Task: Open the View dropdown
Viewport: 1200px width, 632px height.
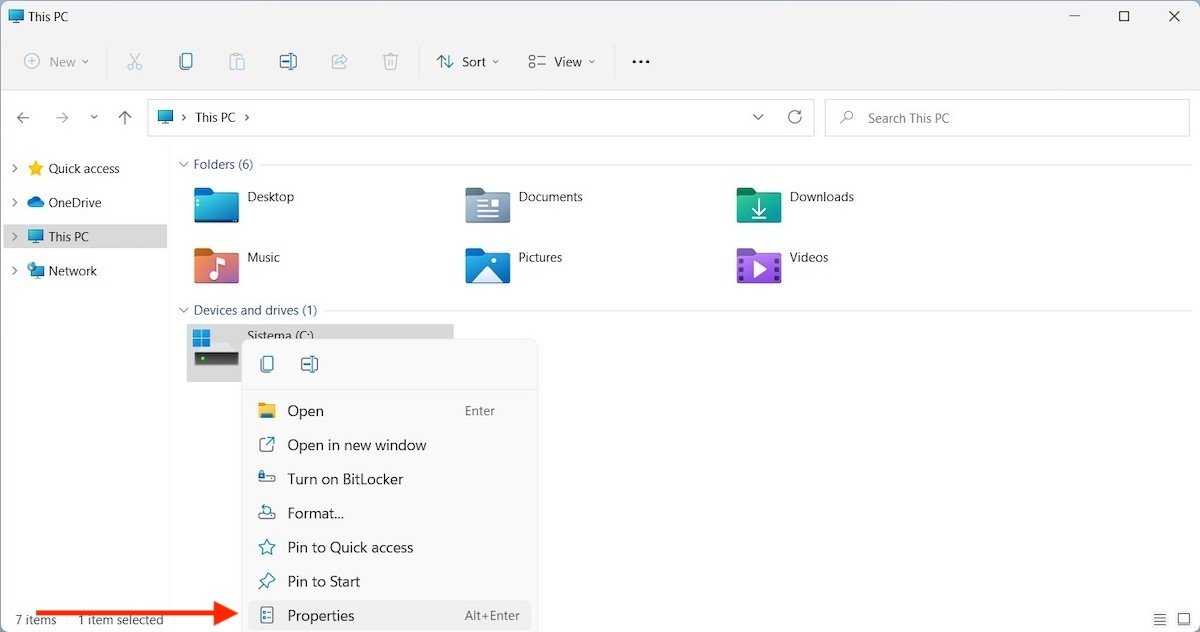Action: (561, 62)
